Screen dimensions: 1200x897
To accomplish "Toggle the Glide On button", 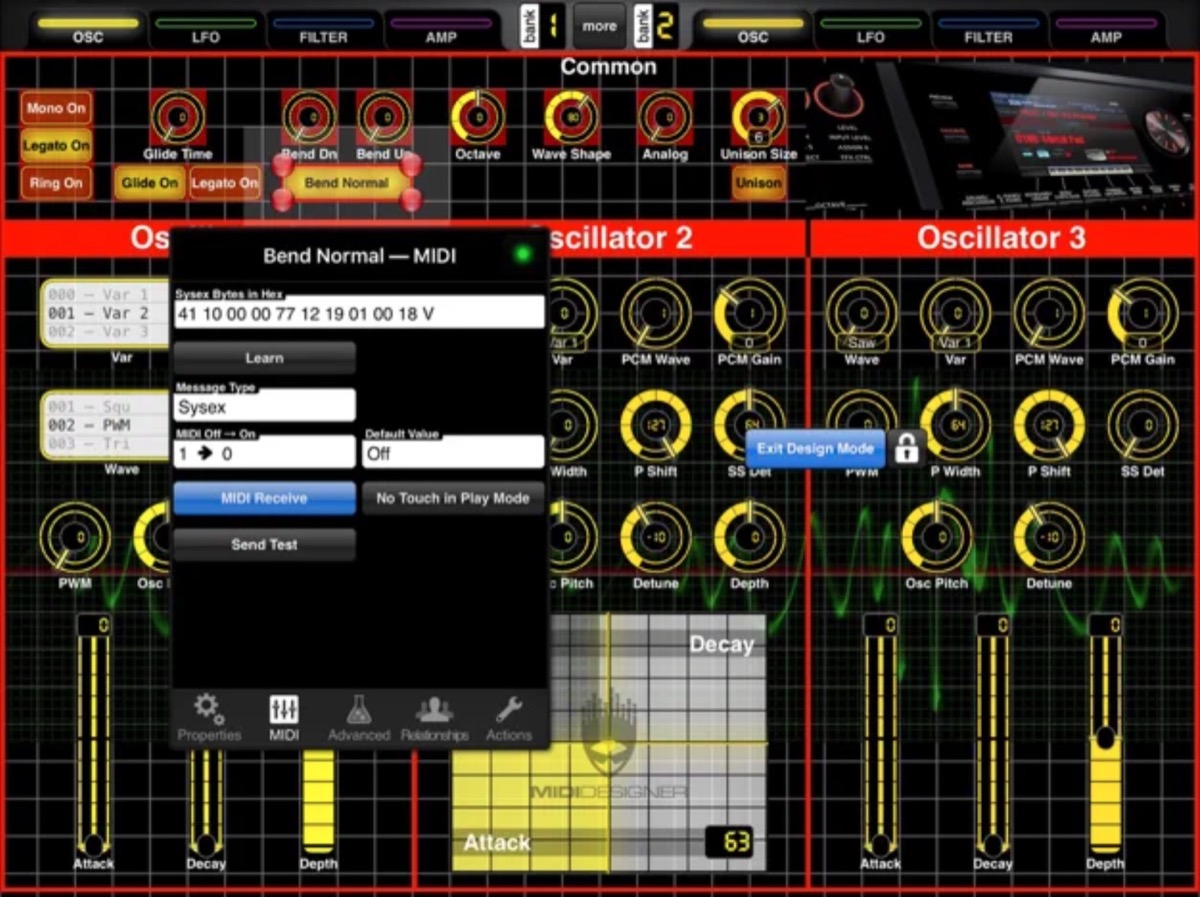I will 149,183.
